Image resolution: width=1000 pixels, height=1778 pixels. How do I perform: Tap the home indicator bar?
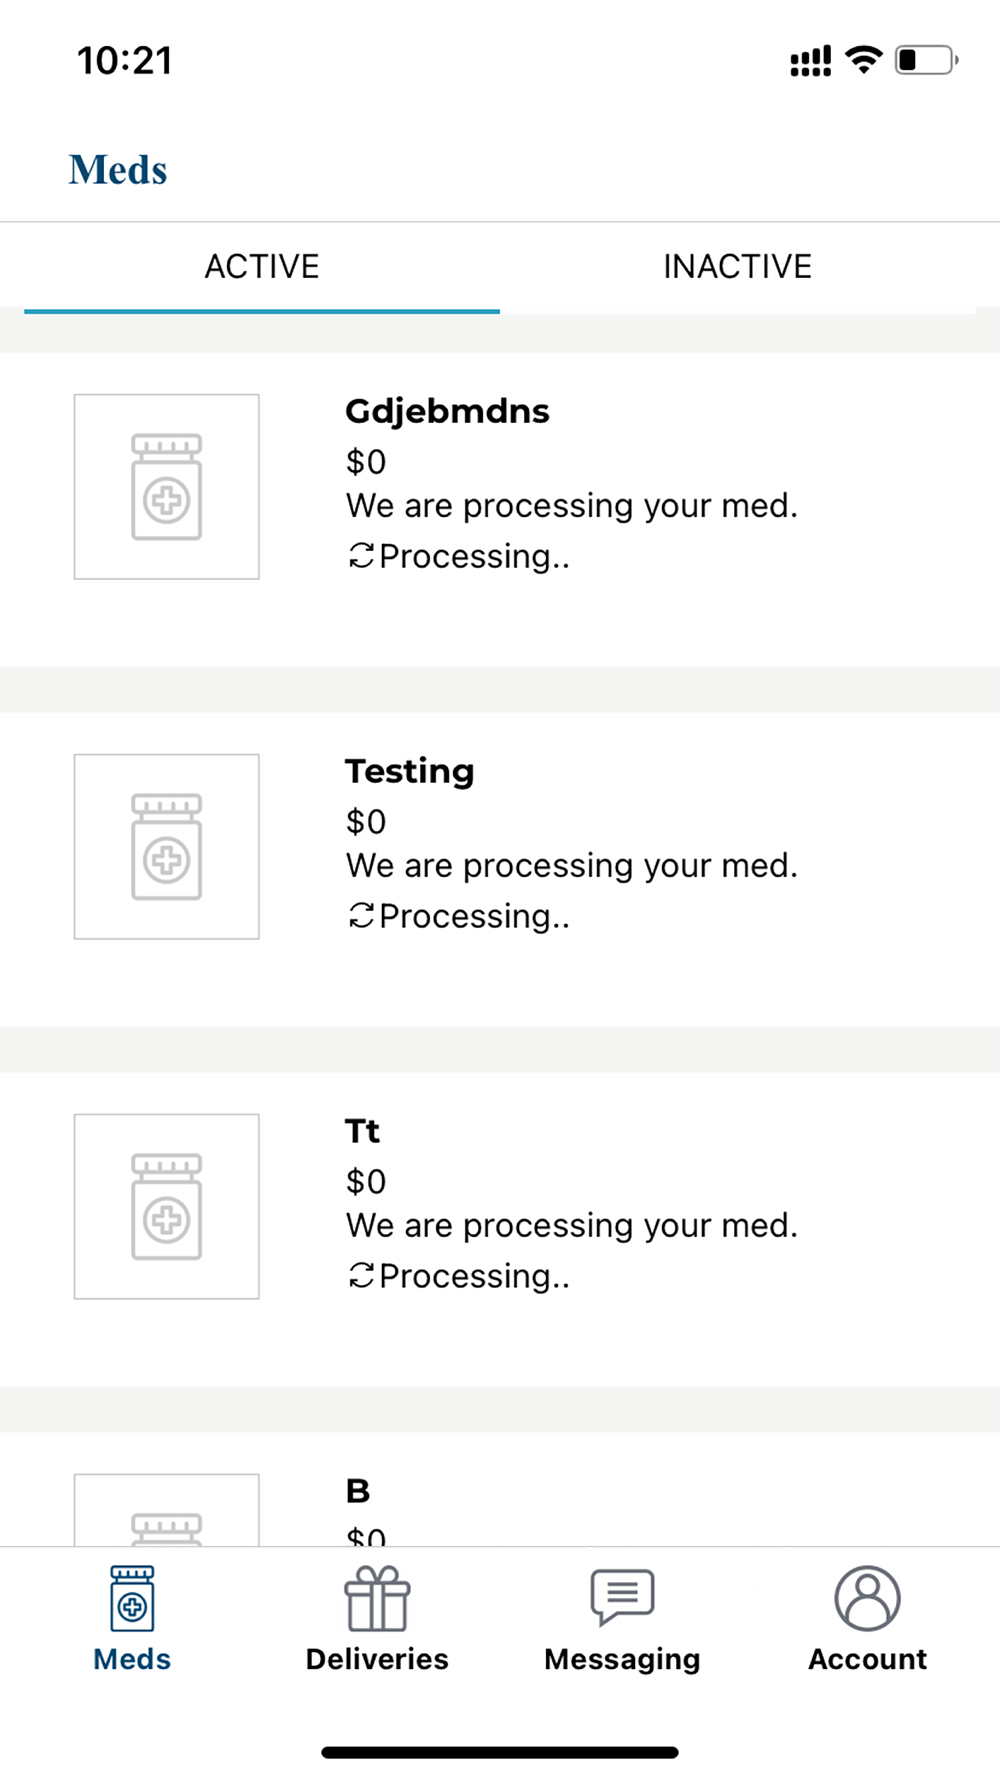(x=500, y=1752)
